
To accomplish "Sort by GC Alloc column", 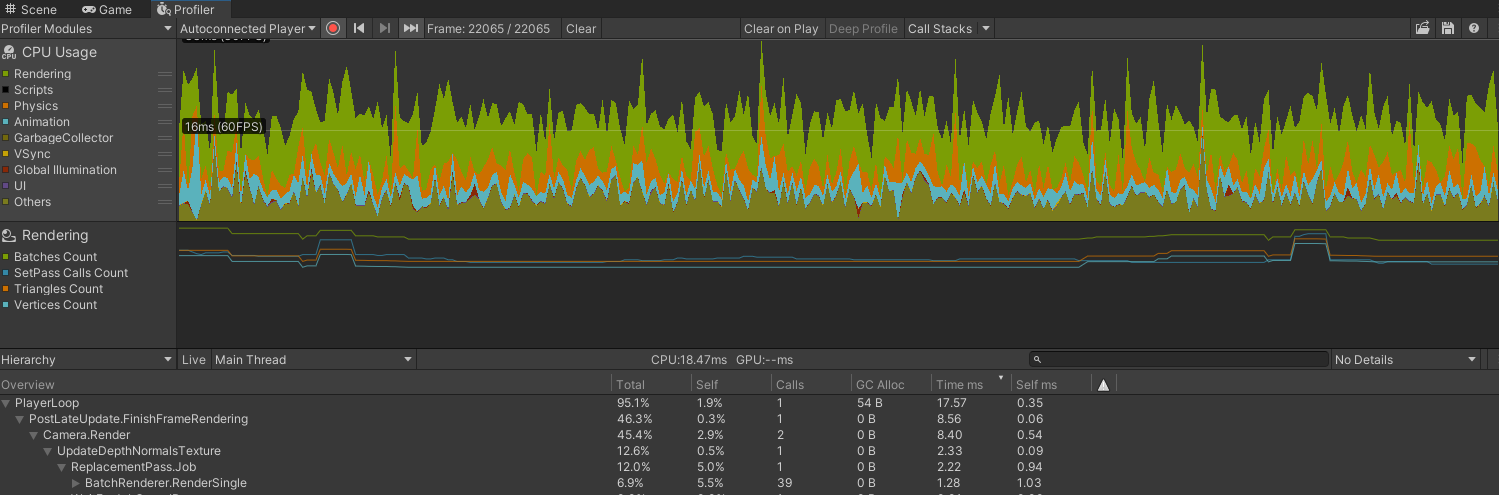I will 891,385.
